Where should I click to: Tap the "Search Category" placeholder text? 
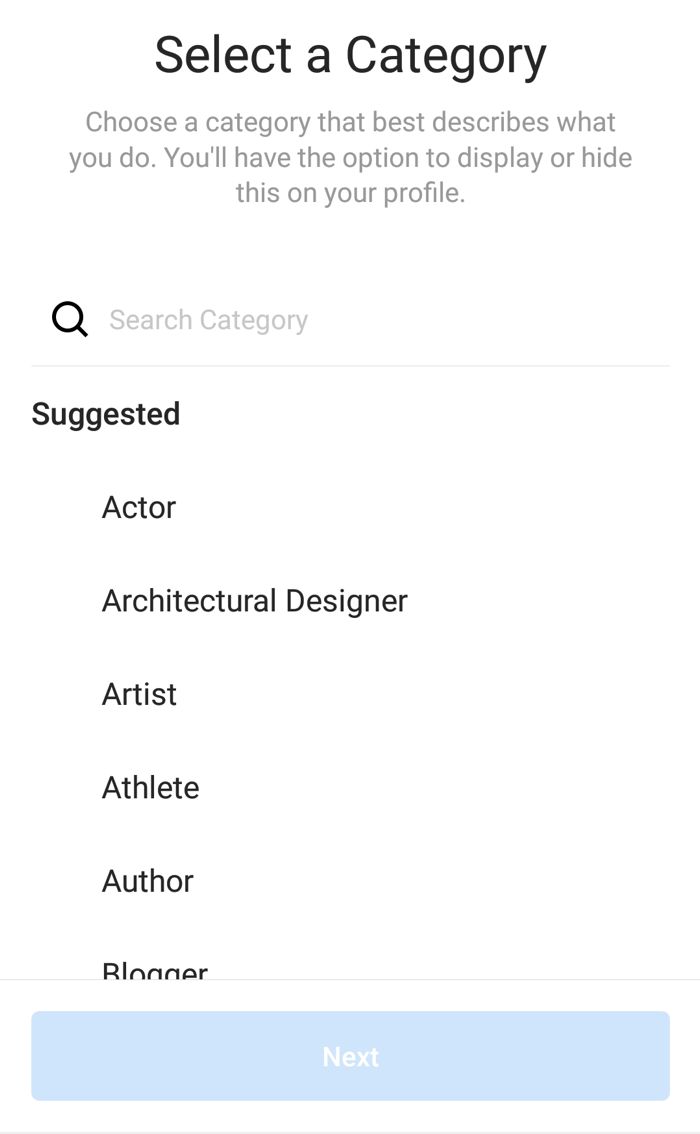coord(208,320)
